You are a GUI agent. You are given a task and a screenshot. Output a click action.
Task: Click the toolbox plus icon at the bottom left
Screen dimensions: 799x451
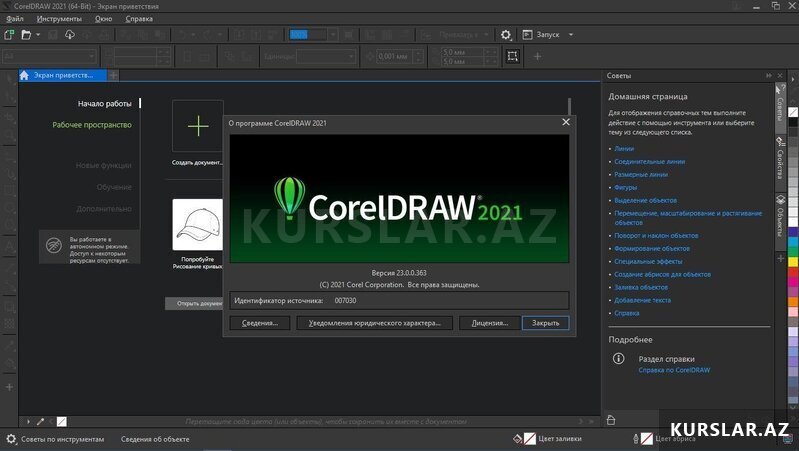click(9, 387)
